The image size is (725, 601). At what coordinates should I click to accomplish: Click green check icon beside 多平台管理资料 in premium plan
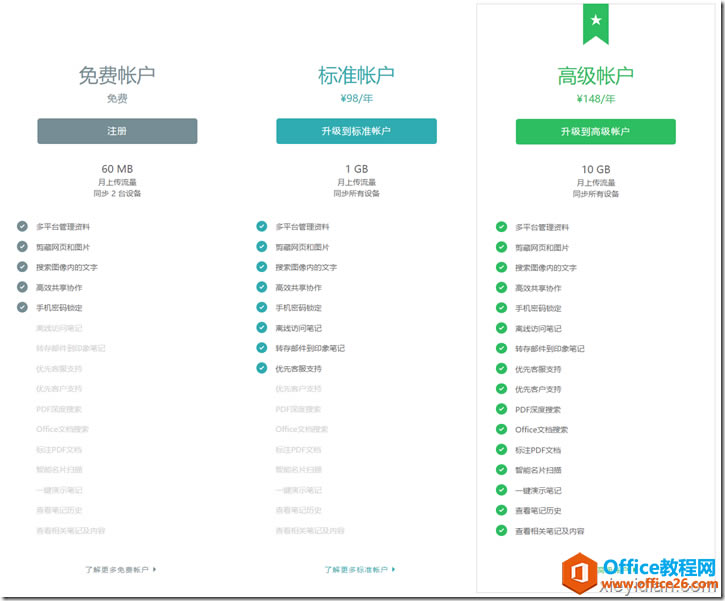501,227
